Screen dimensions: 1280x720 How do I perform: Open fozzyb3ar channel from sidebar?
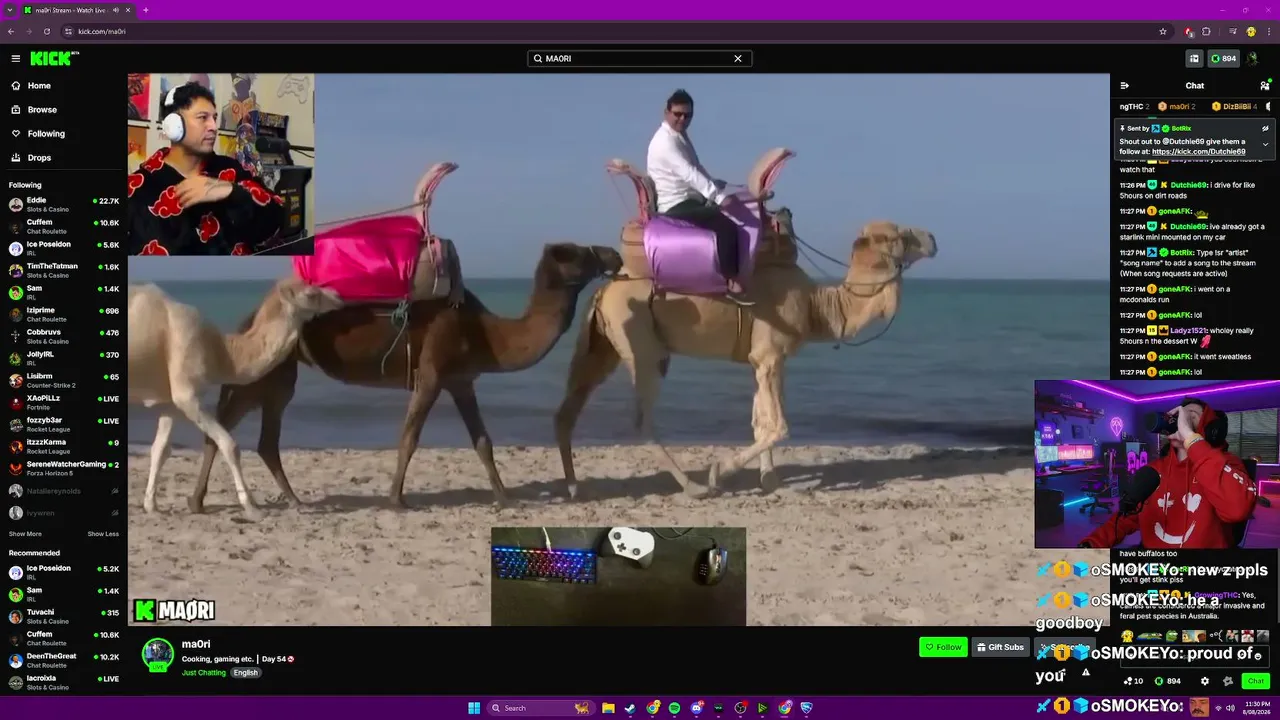(x=64, y=424)
